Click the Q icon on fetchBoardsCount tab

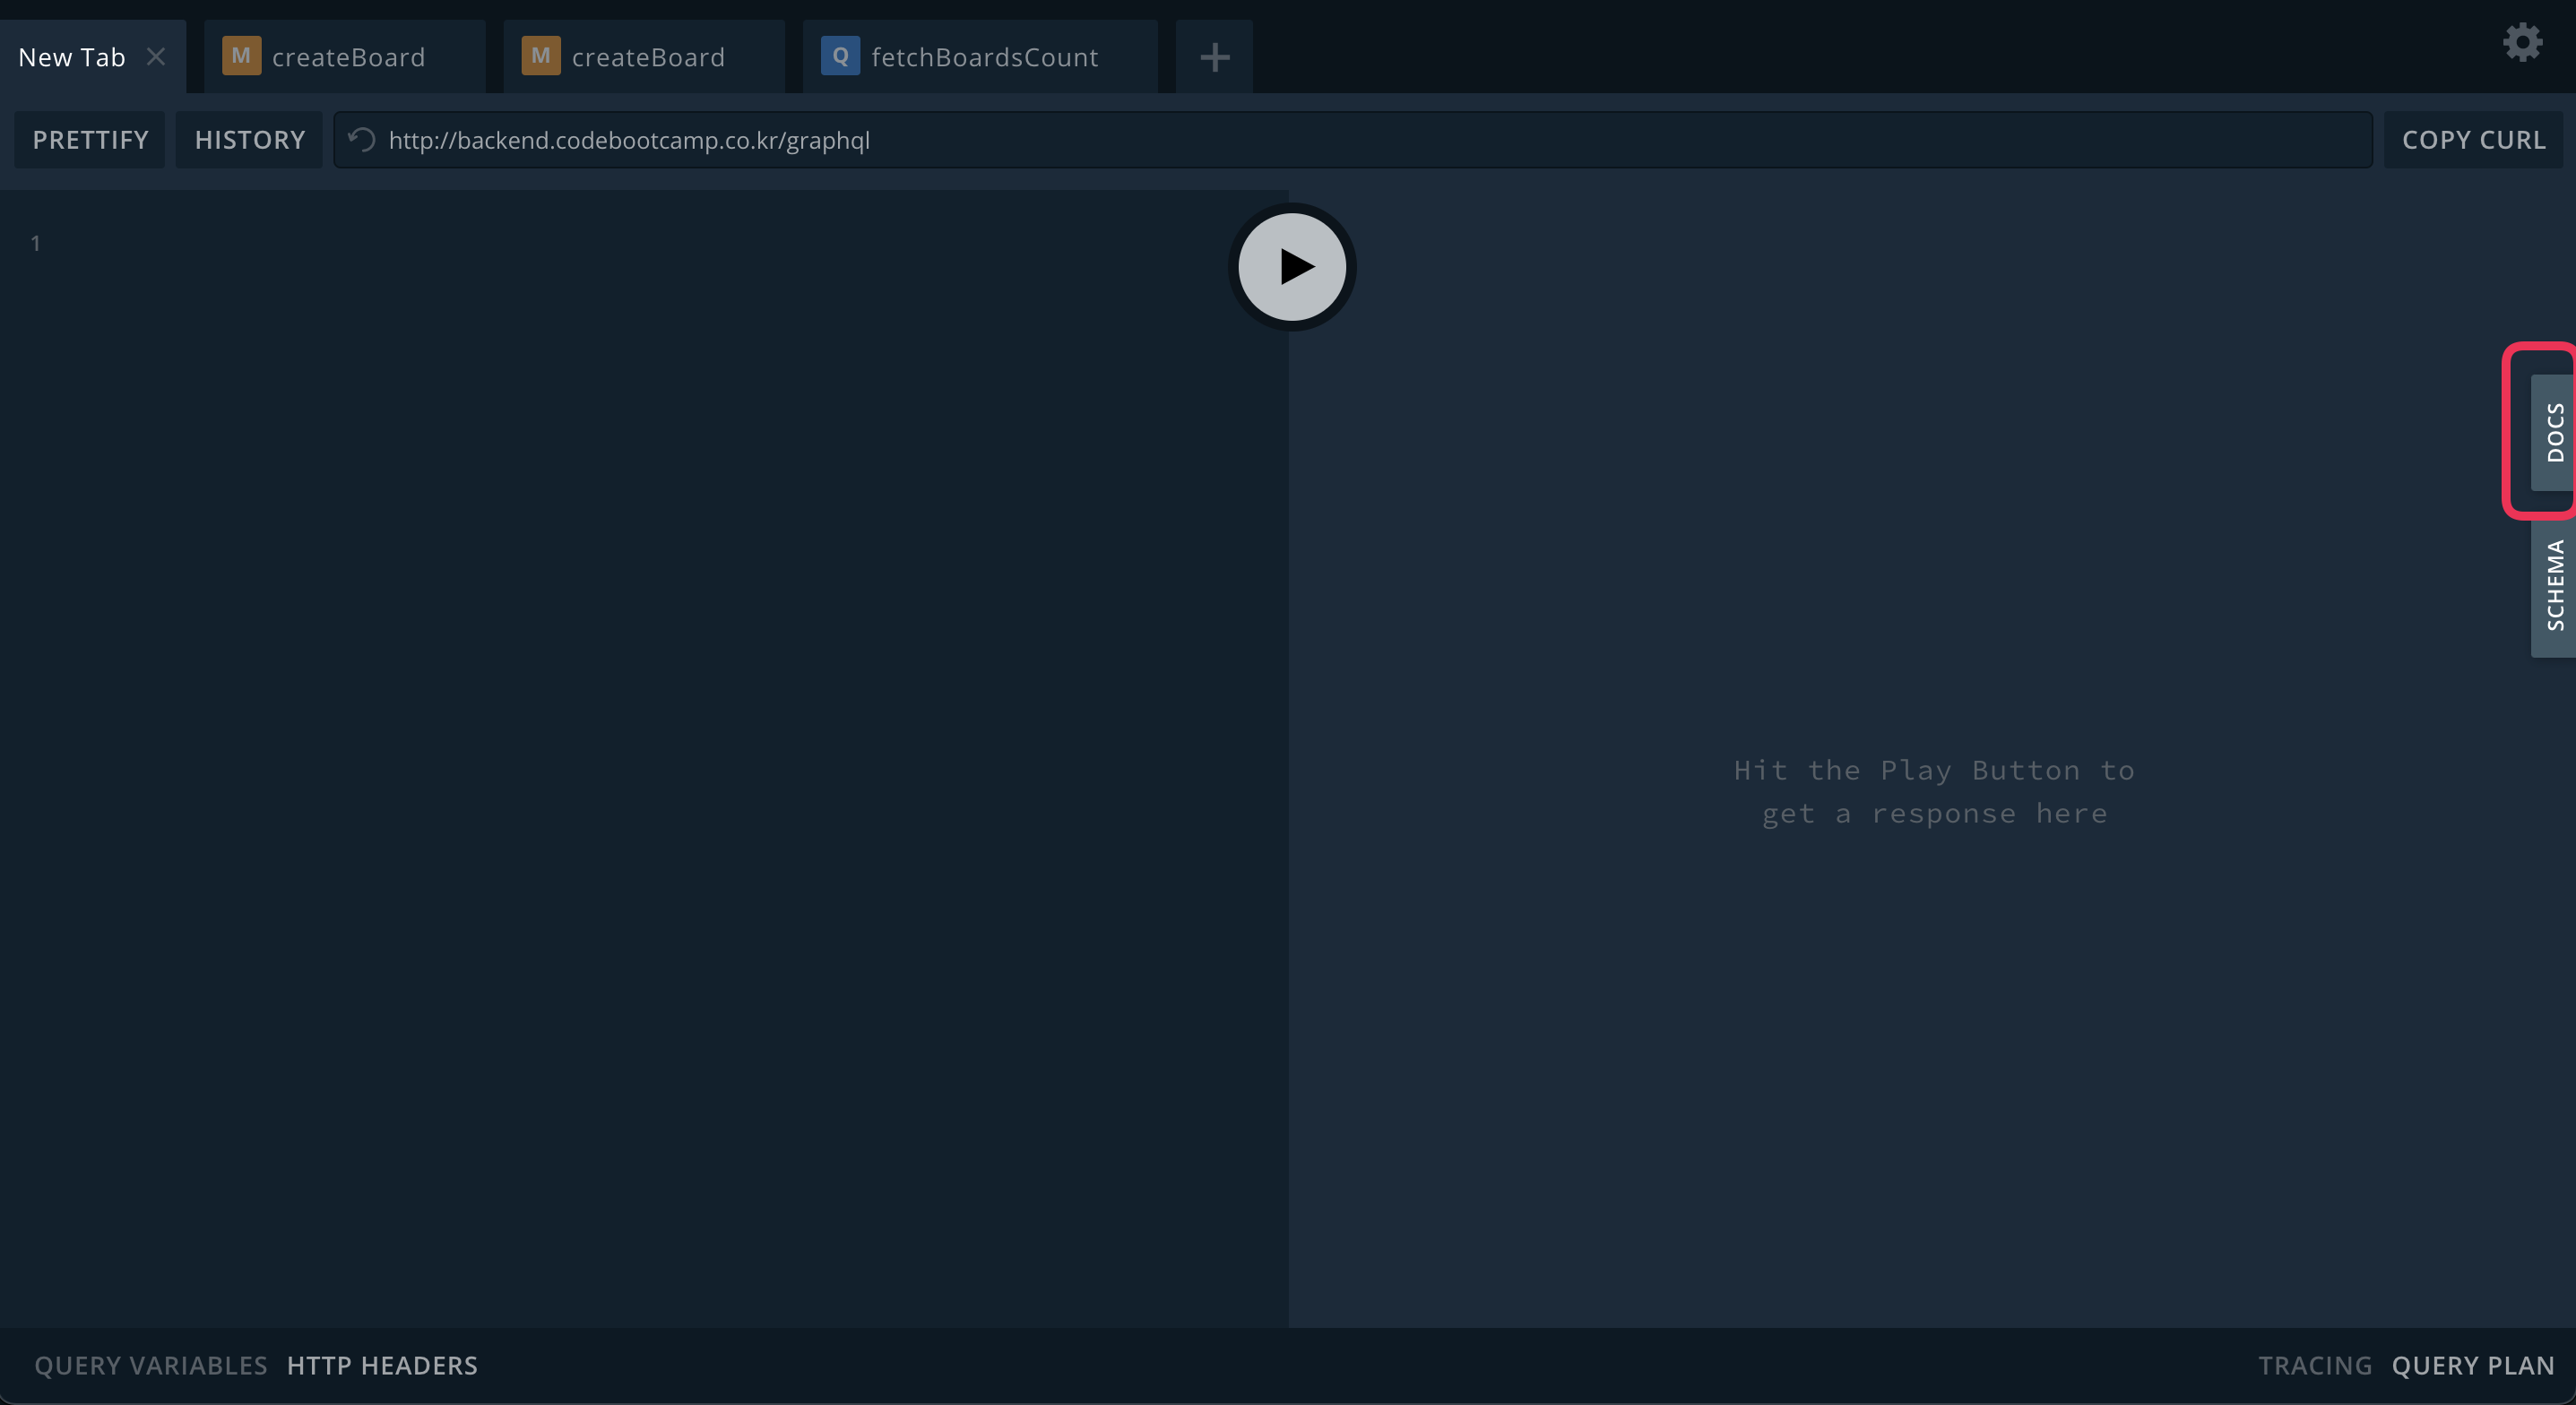pos(840,56)
